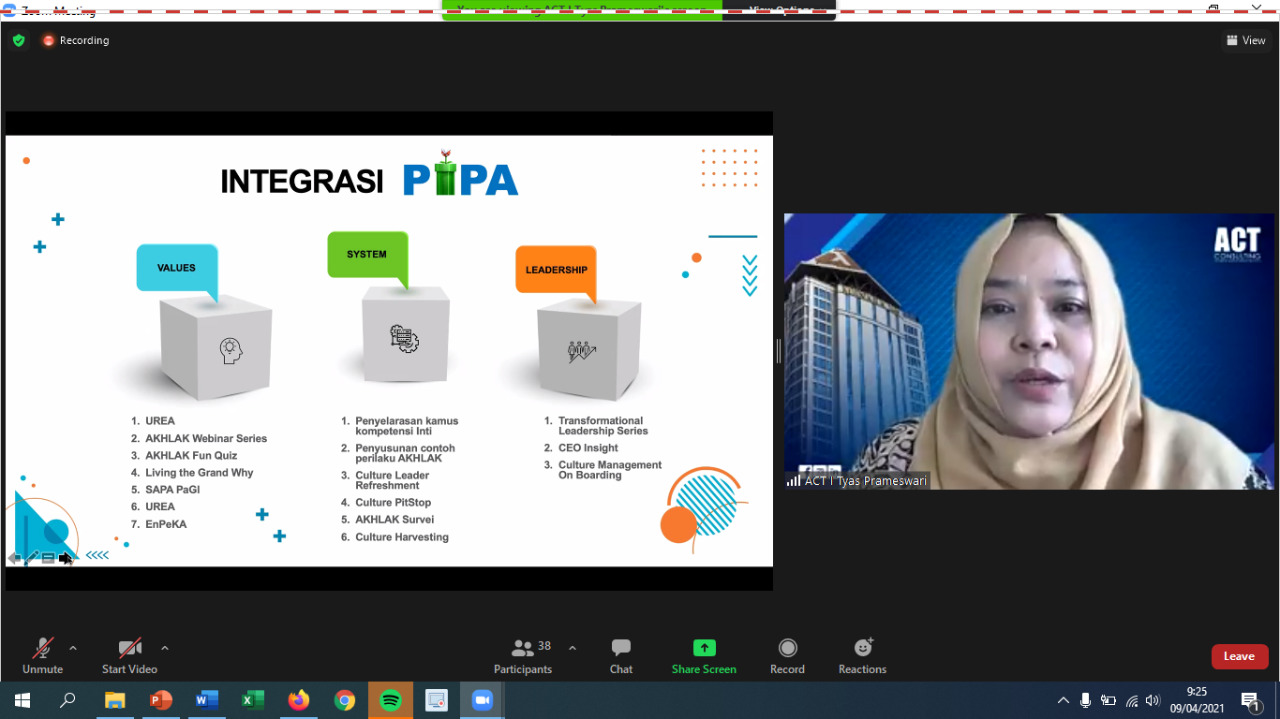The image size is (1280, 719).
Task: Open the Reactions emoji menu
Action: pyautogui.click(x=862, y=655)
